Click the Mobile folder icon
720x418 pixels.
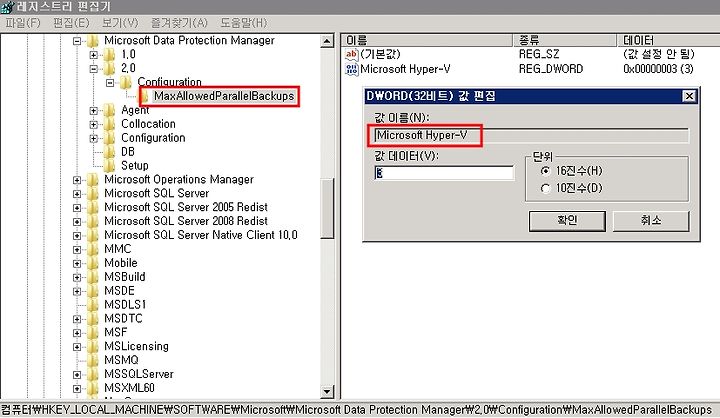point(92,263)
